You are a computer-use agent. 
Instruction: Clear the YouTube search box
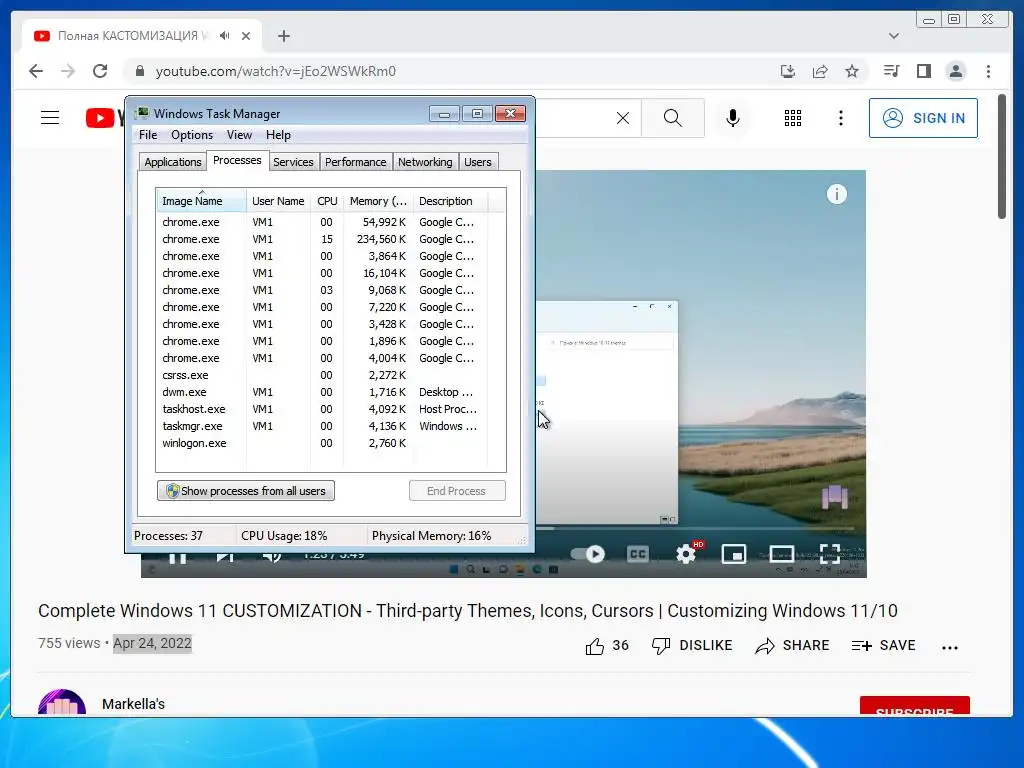(x=623, y=118)
